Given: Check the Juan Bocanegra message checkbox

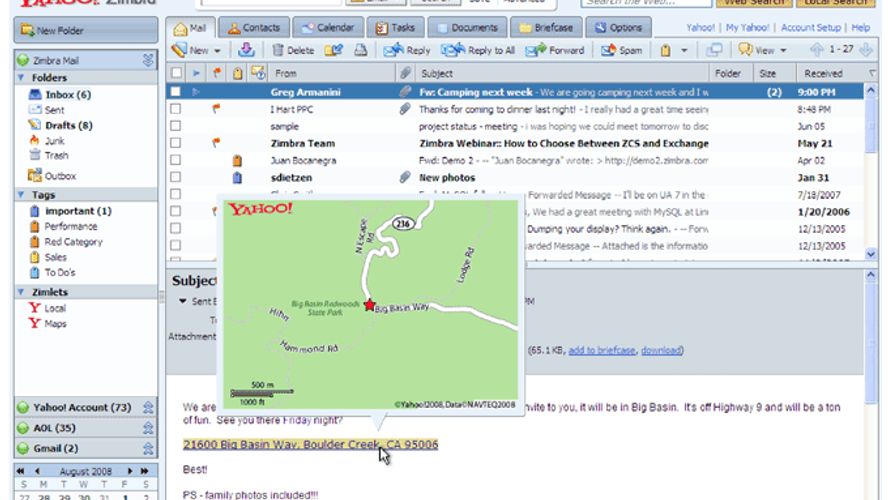Looking at the screenshot, I should pos(176,160).
